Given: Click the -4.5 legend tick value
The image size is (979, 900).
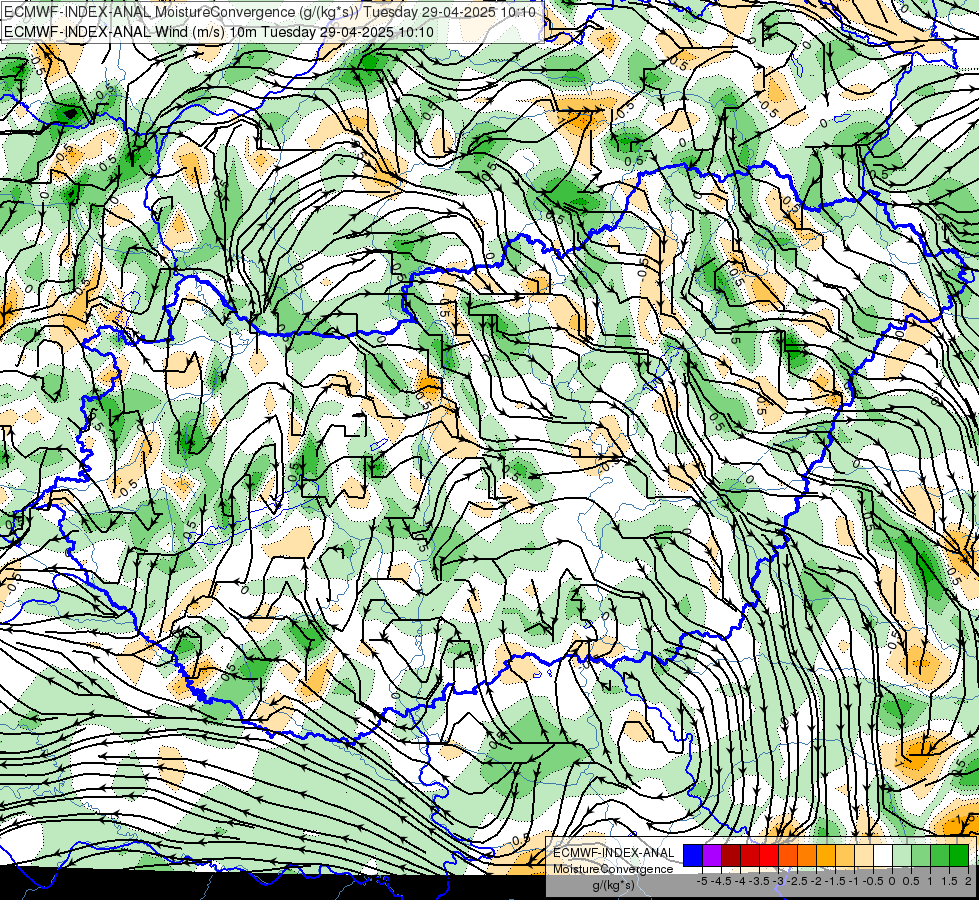Looking at the screenshot, I should pos(721,881).
